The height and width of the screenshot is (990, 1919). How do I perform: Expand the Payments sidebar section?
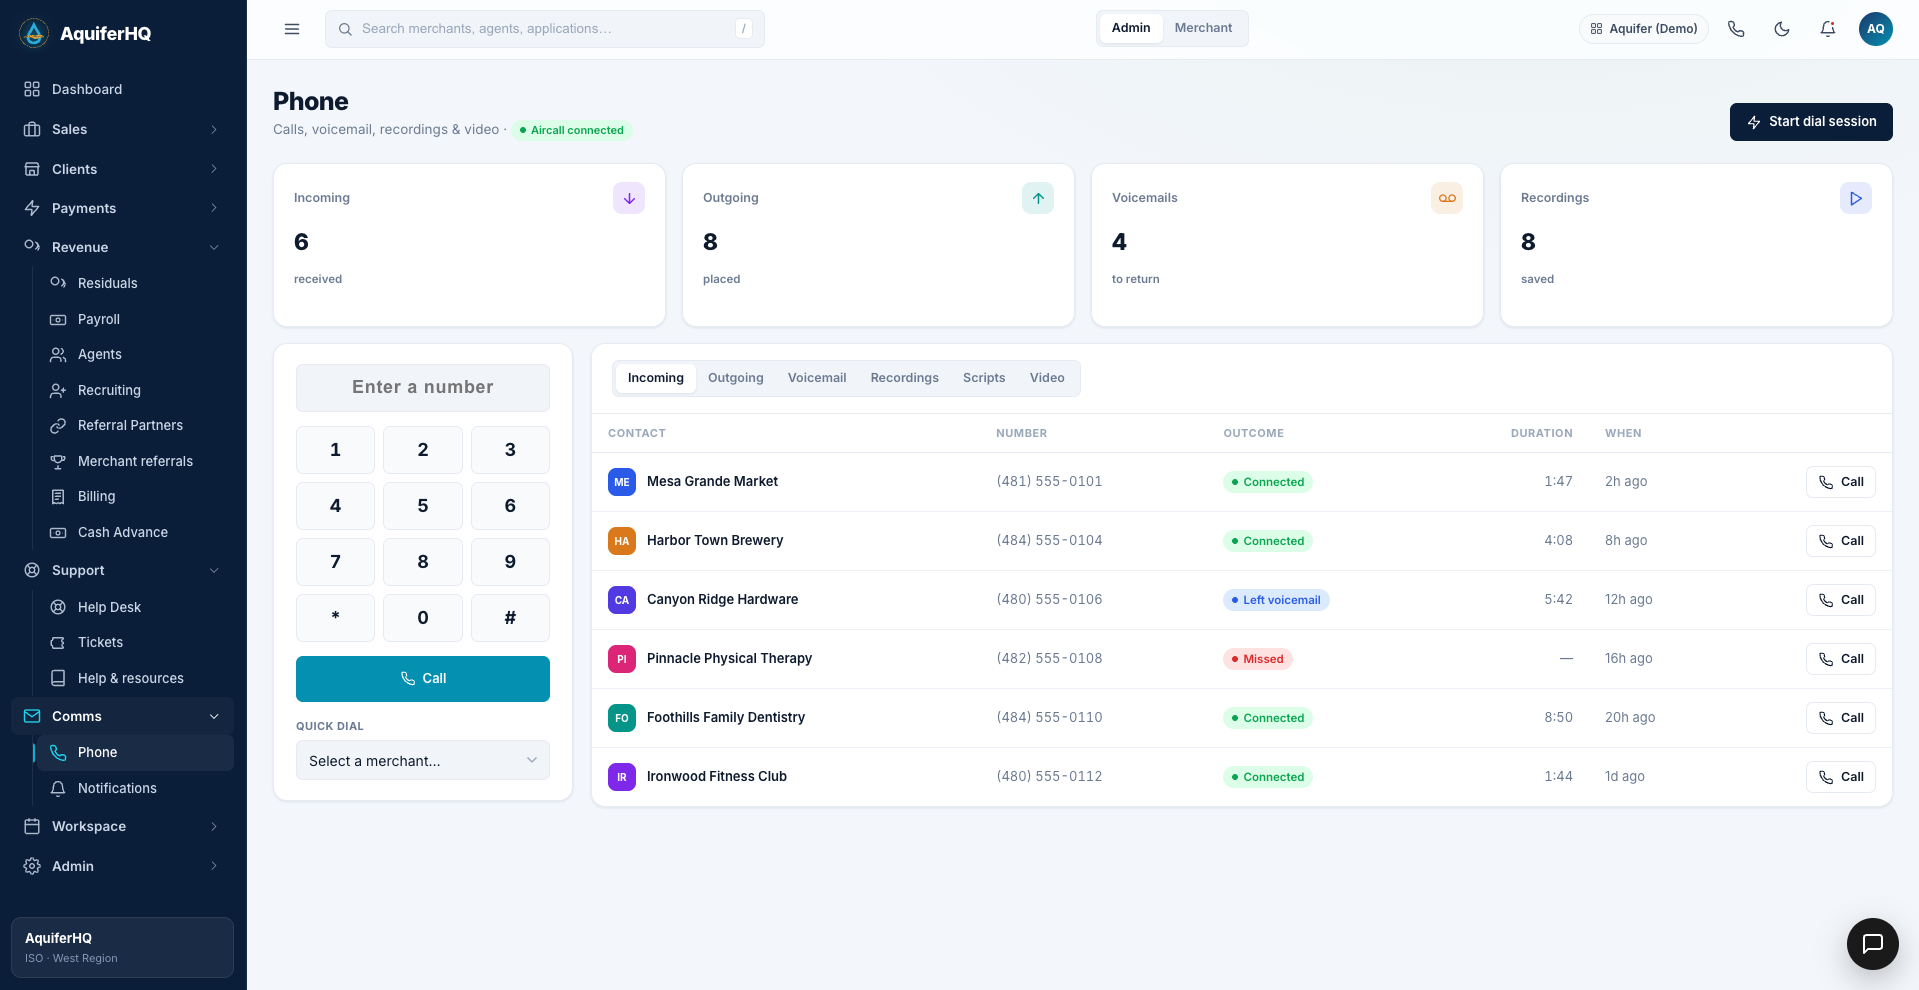pos(123,208)
